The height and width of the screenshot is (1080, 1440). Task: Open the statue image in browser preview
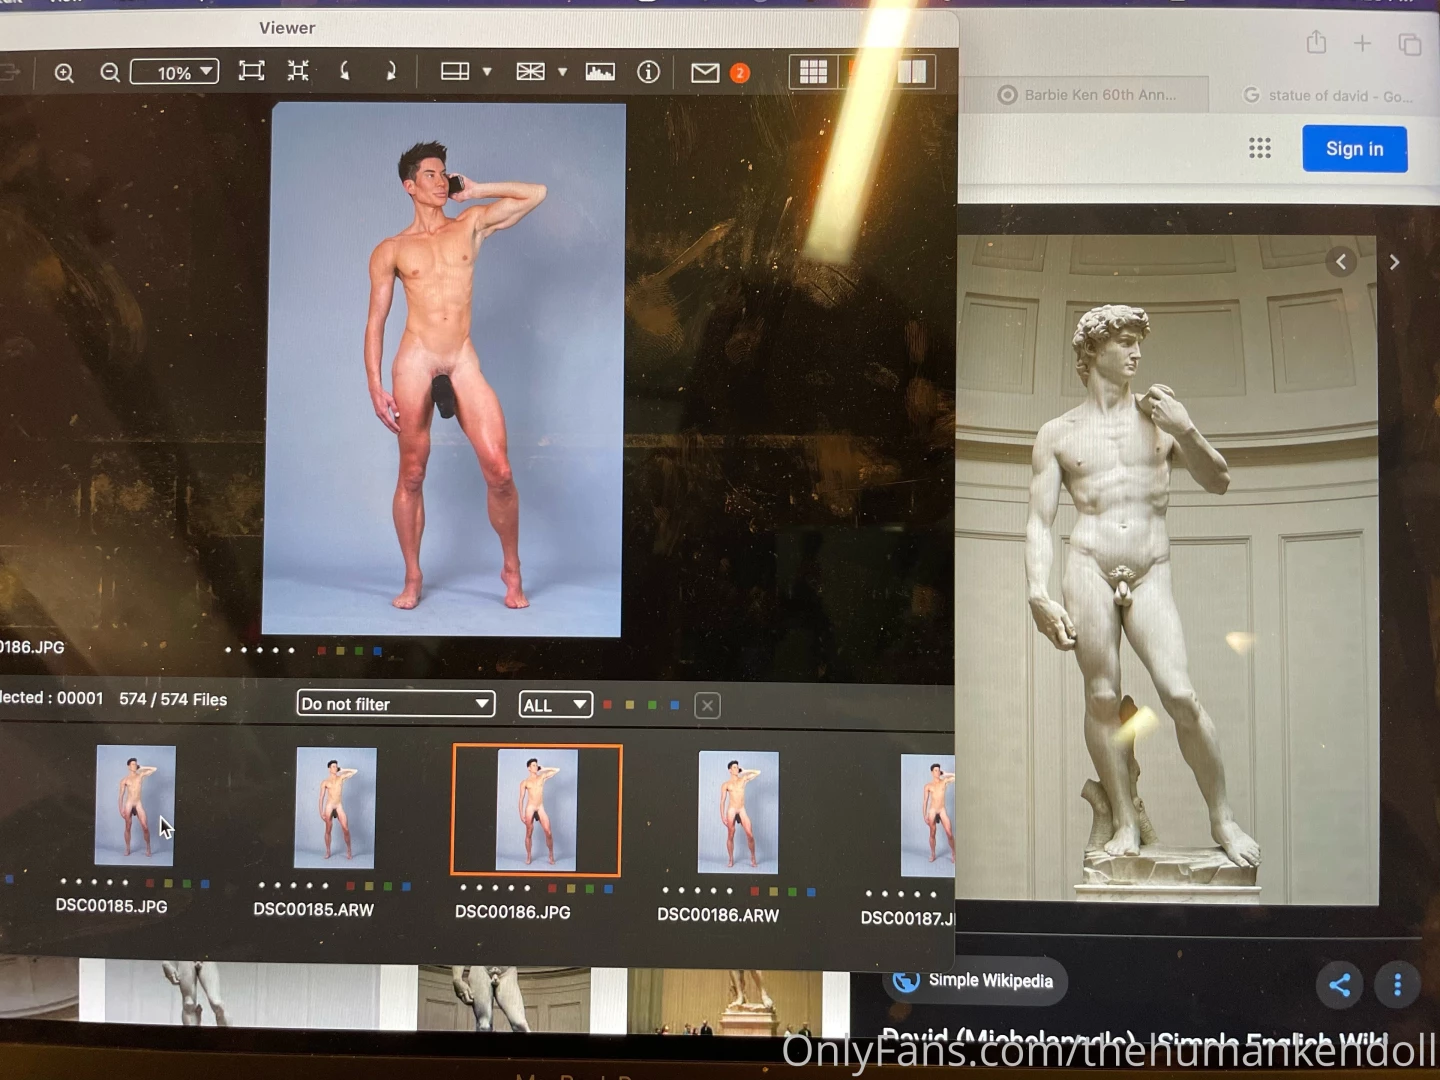pos(1168,570)
